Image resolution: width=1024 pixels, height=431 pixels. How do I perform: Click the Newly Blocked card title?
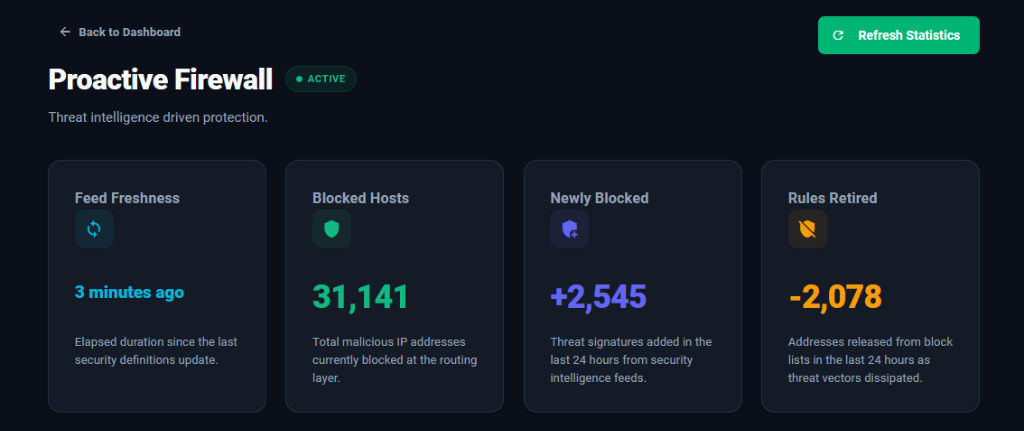click(600, 198)
